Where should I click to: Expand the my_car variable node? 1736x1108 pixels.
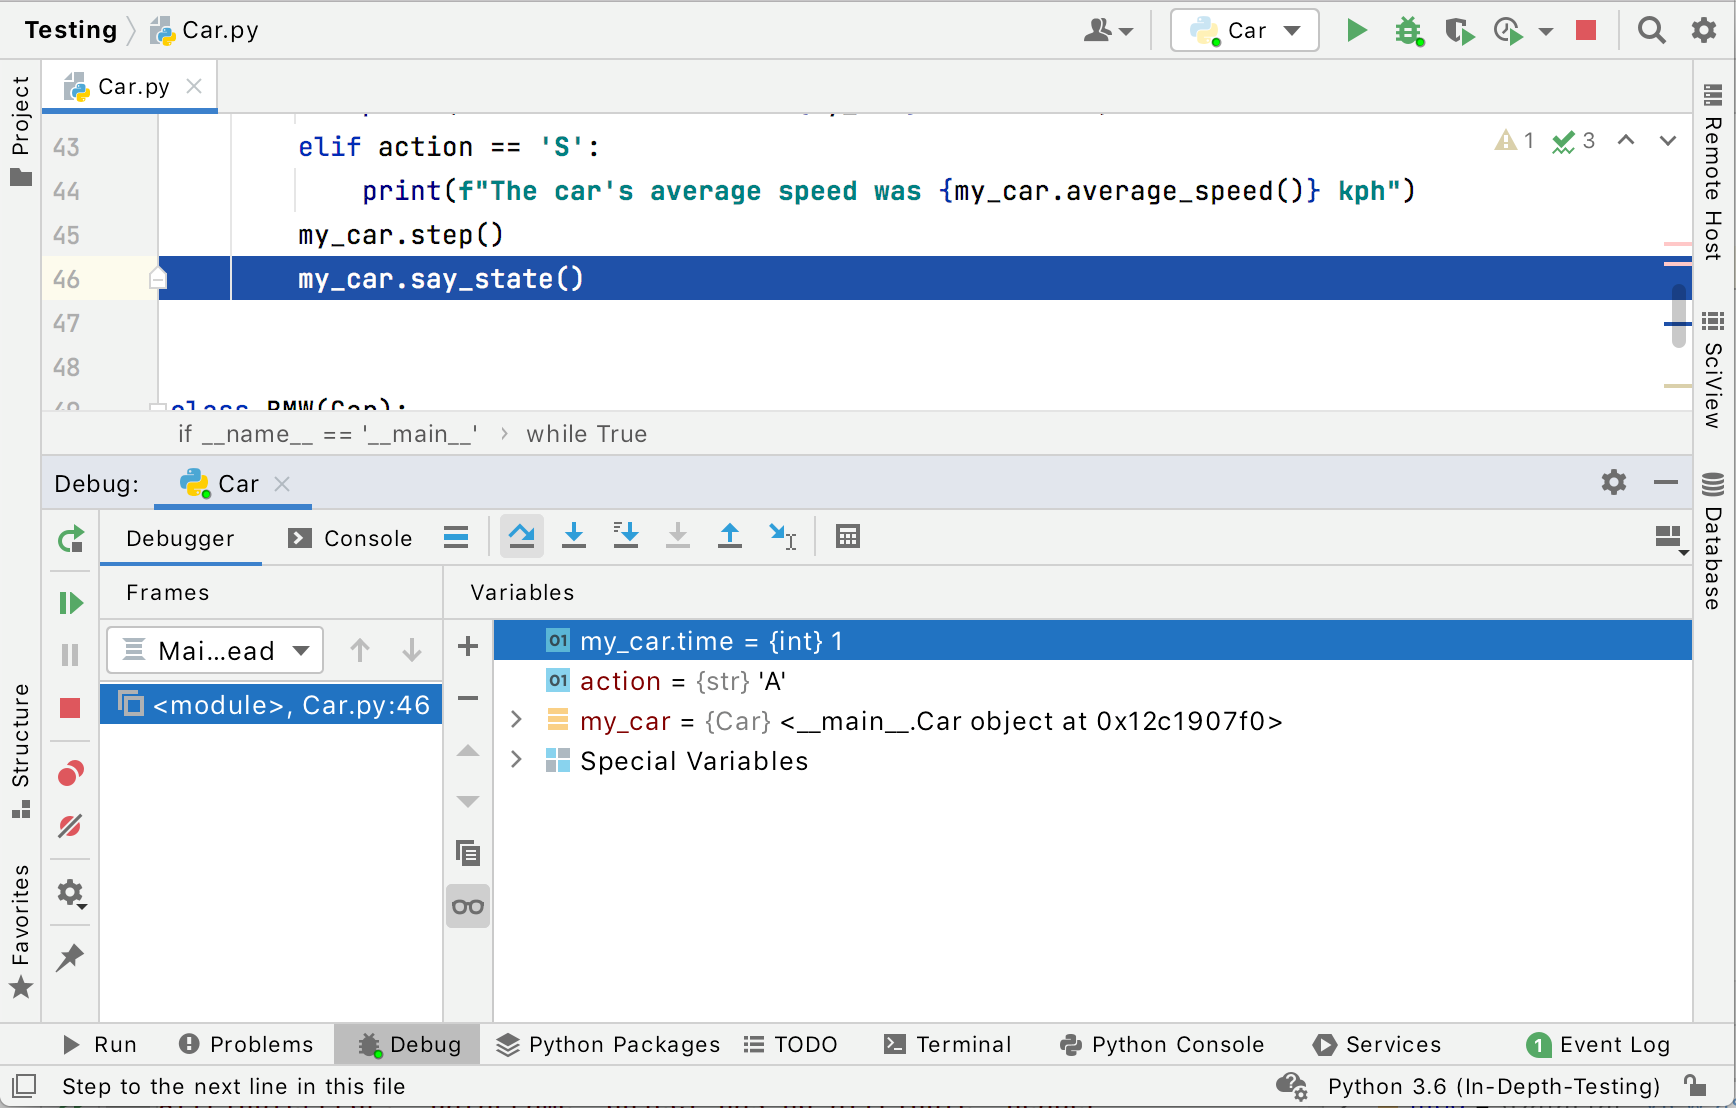tap(516, 721)
